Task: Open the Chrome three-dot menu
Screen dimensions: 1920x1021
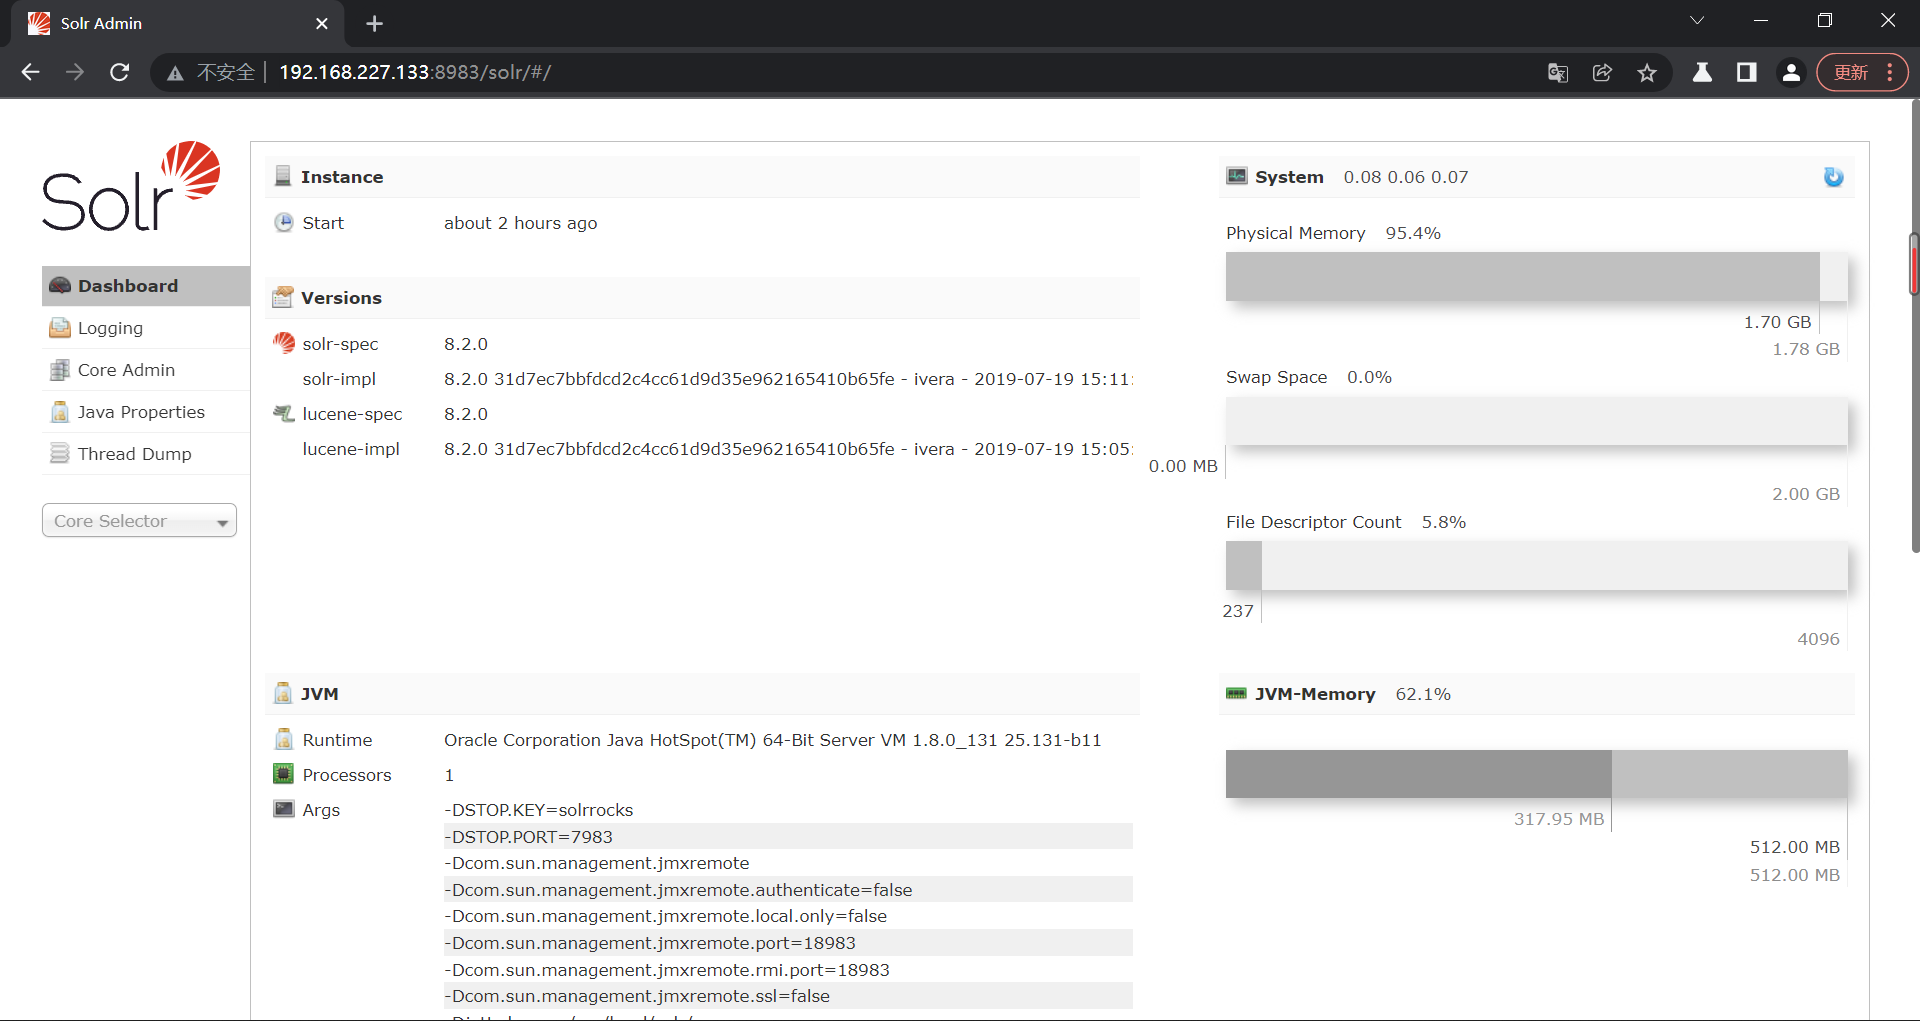Action: point(1890,72)
